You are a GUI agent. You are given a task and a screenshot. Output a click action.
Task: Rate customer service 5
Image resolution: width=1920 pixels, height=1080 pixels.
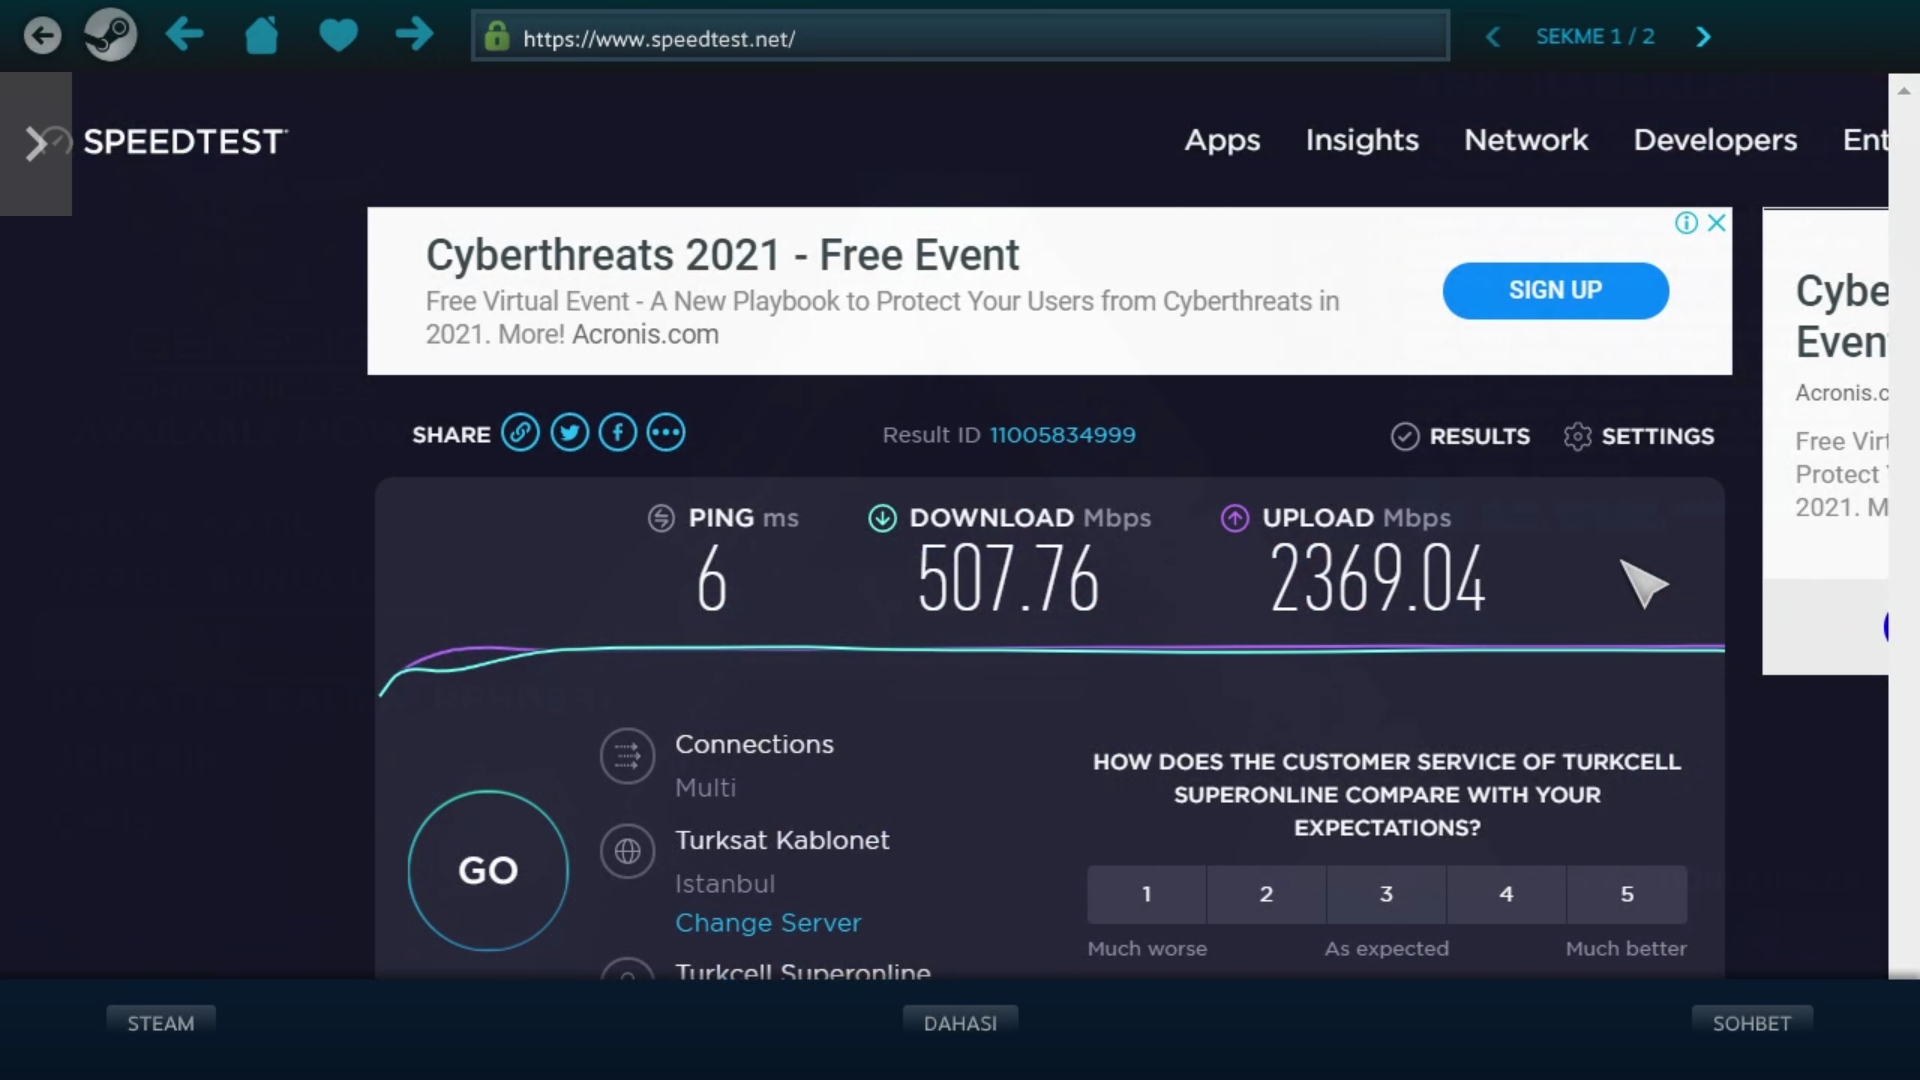(1627, 895)
